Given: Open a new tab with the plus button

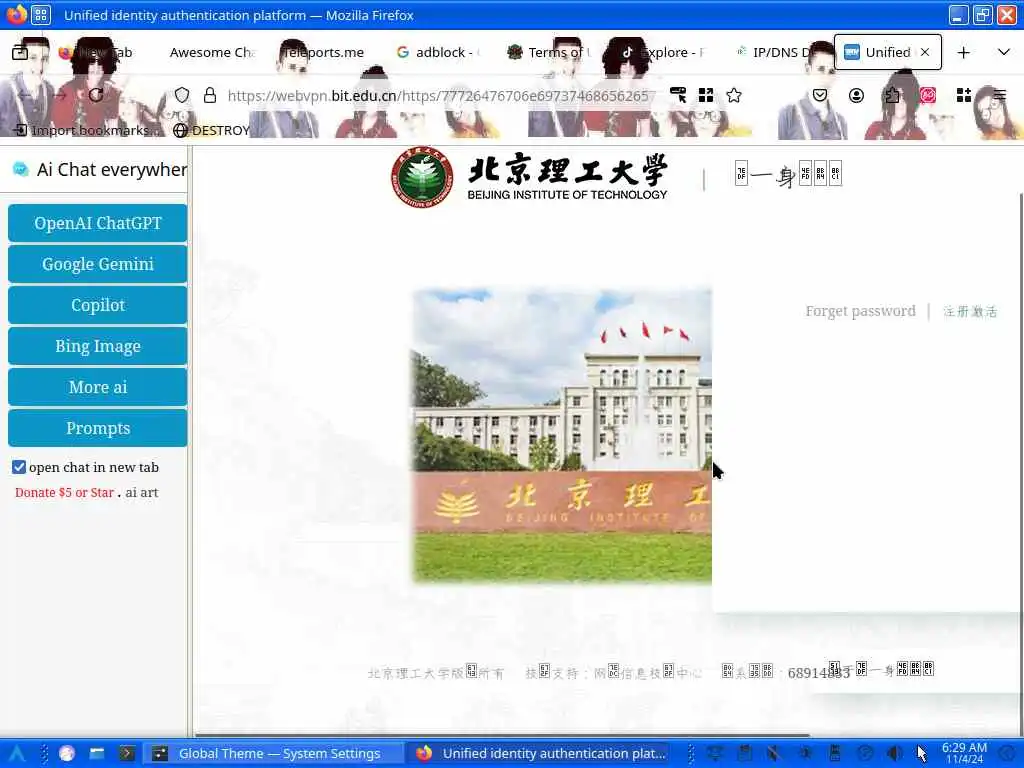Looking at the screenshot, I should coord(963,52).
